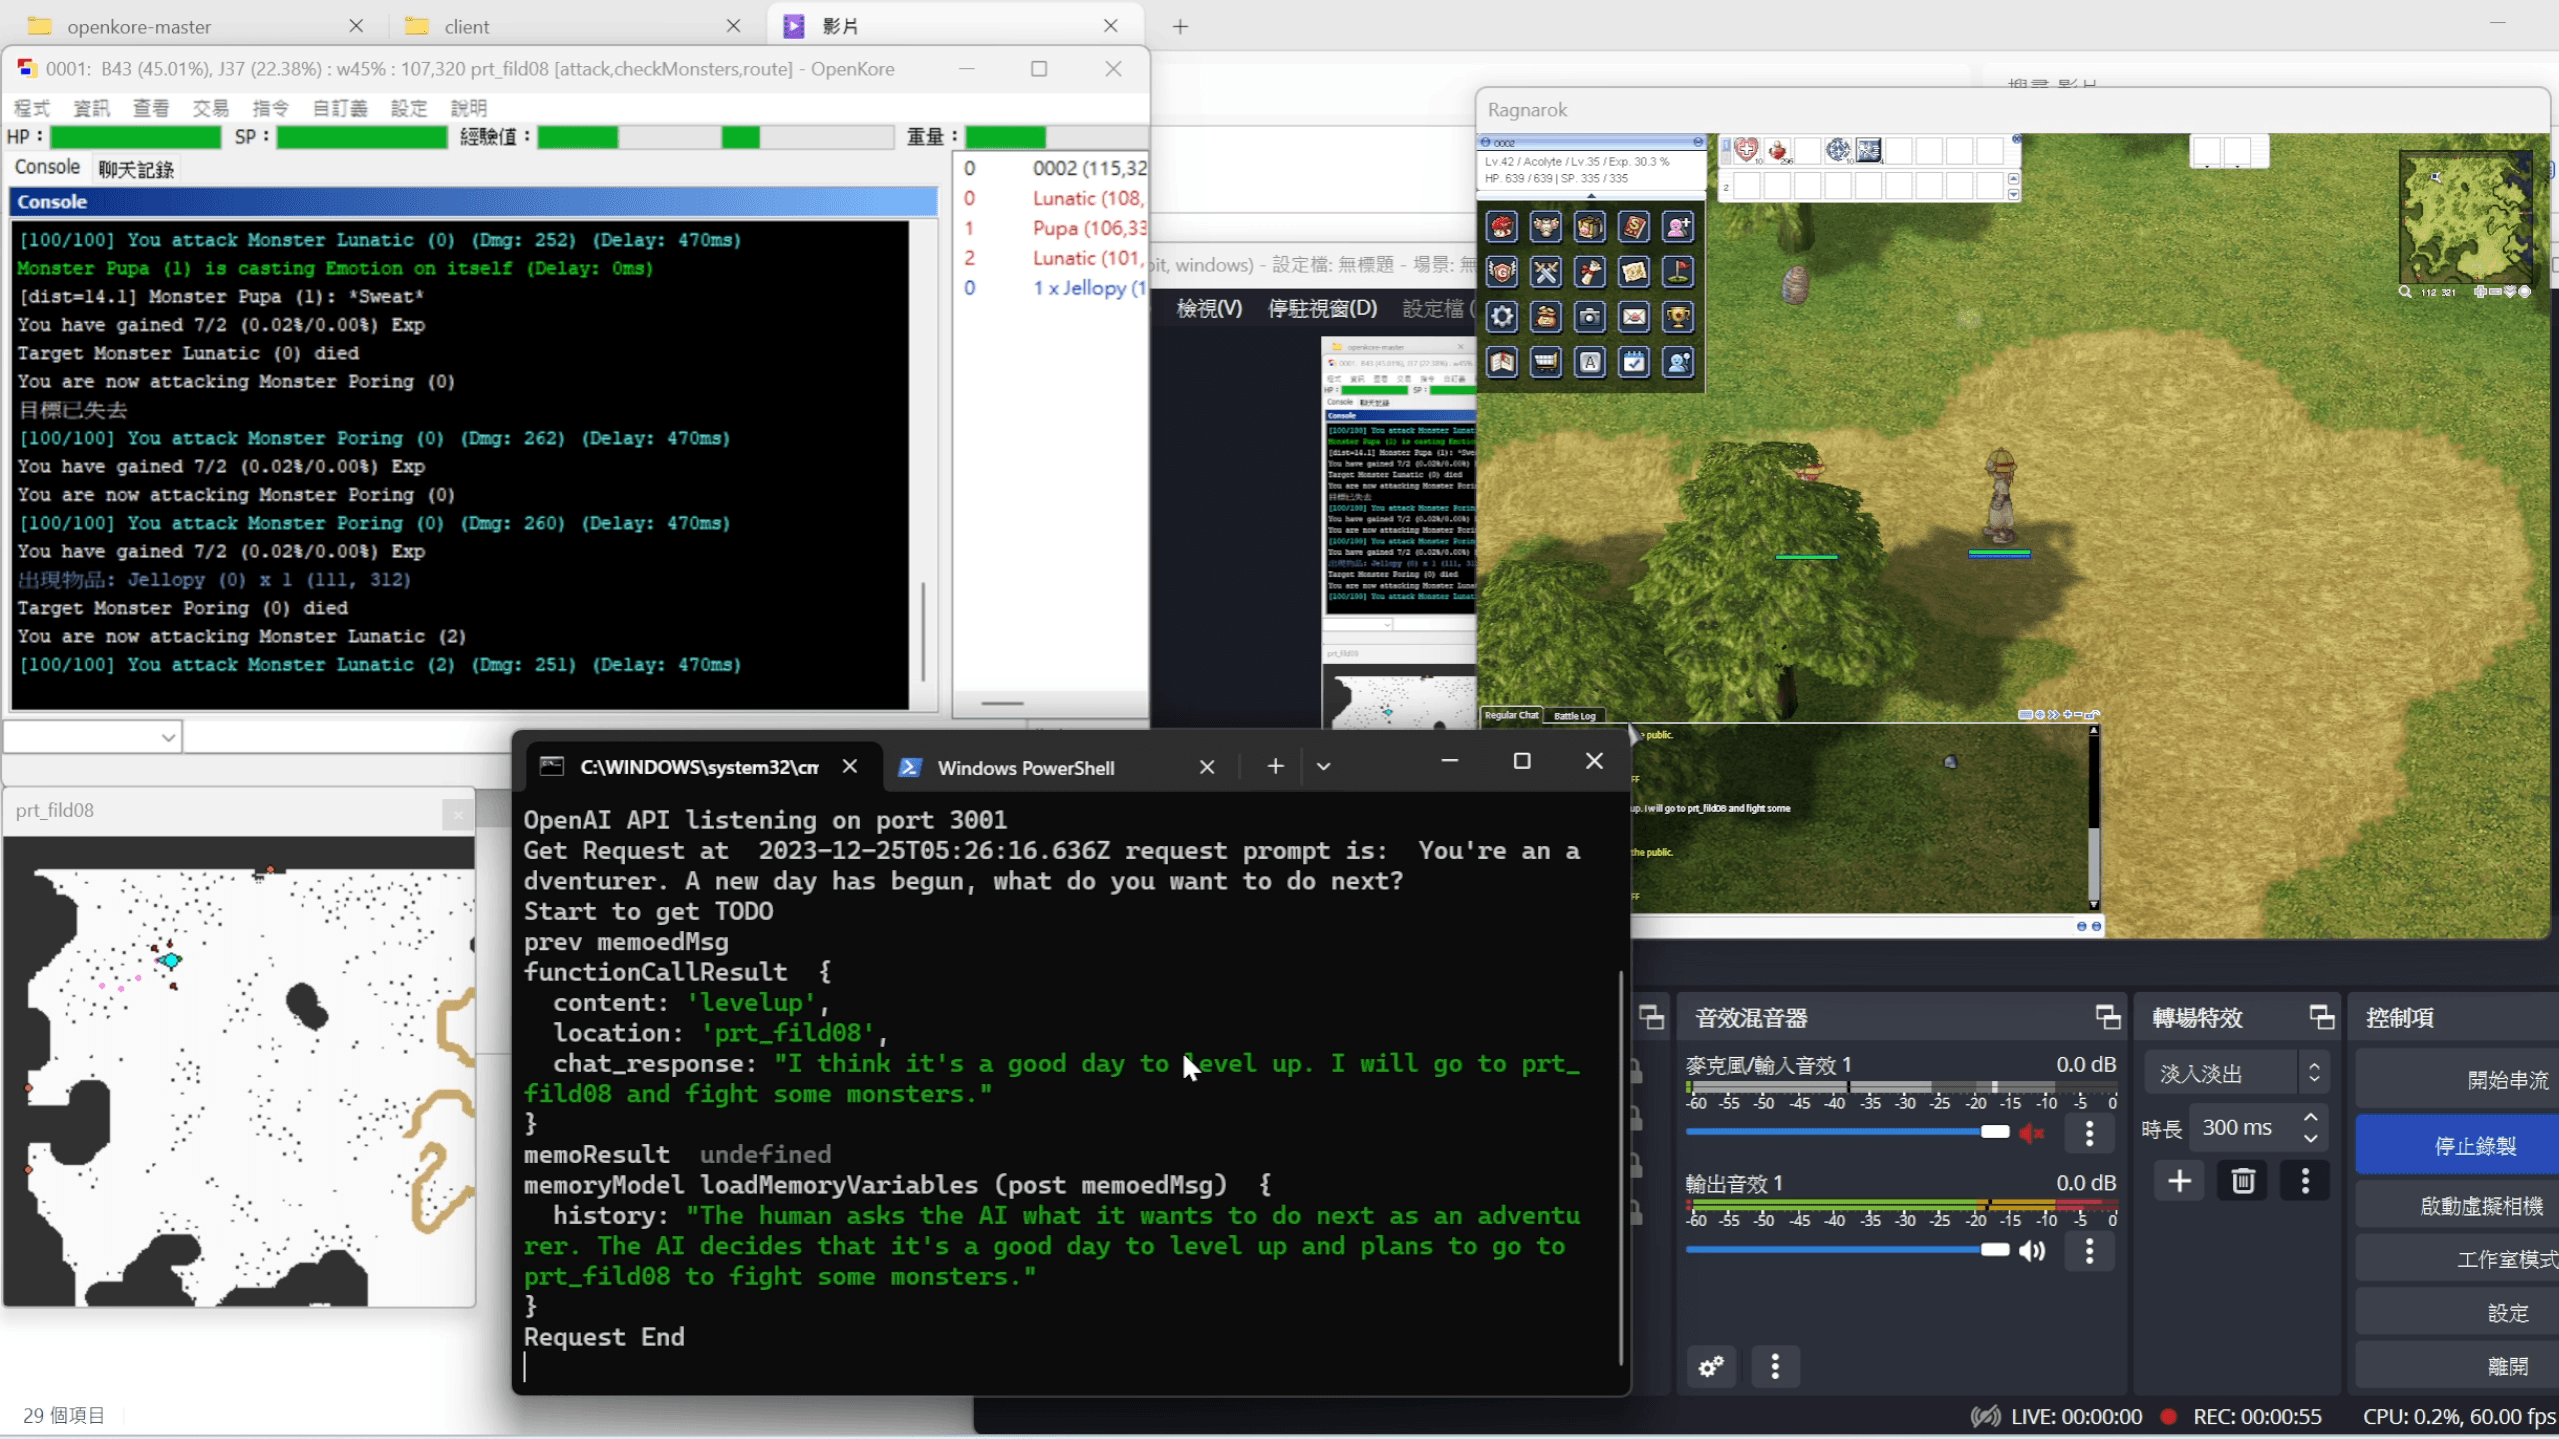Open the 程式 menu in OpenKore

tap(32, 108)
